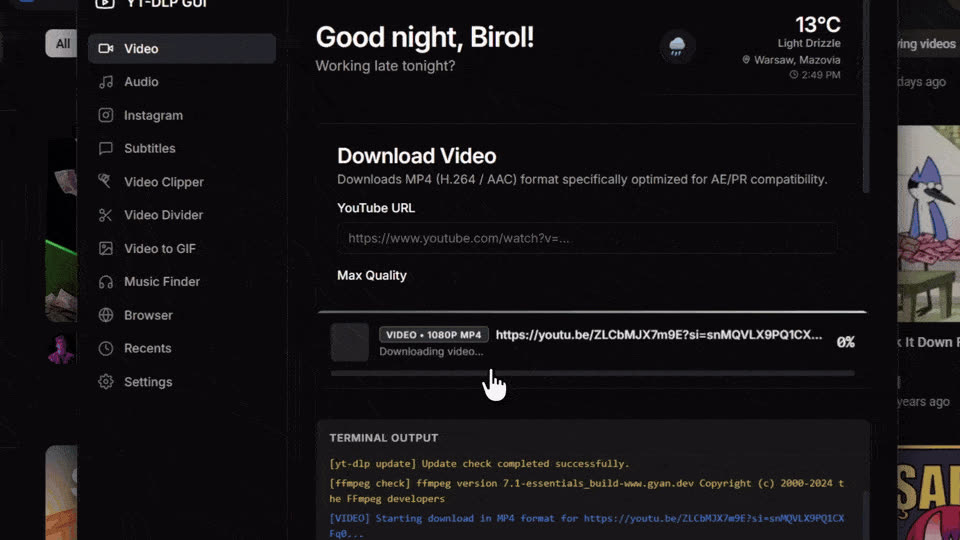Click the Recents clock icon
The height and width of the screenshot is (540, 960).
pos(106,348)
